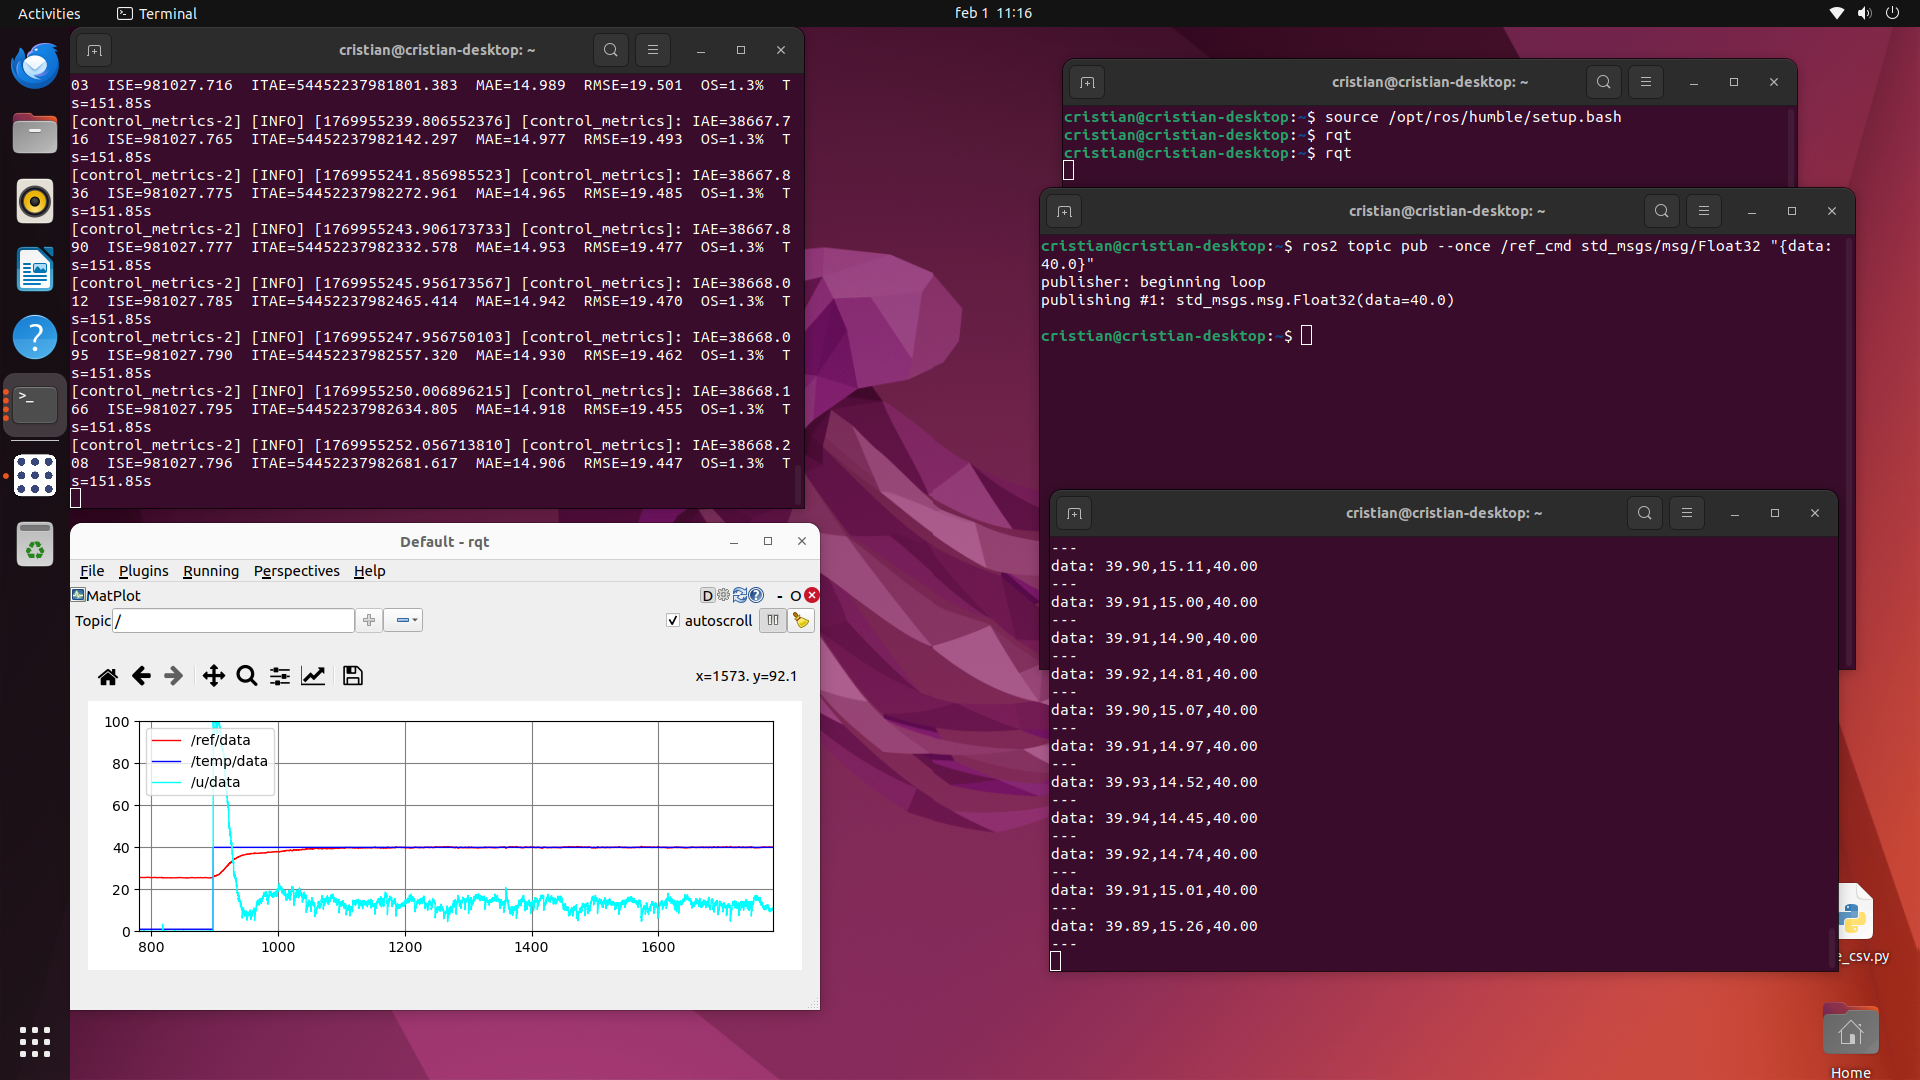The image size is (1920, 1080).
Task: Open hamburger menu in metrics terminal
Action: pyautogui.click(x=653, y=50)
